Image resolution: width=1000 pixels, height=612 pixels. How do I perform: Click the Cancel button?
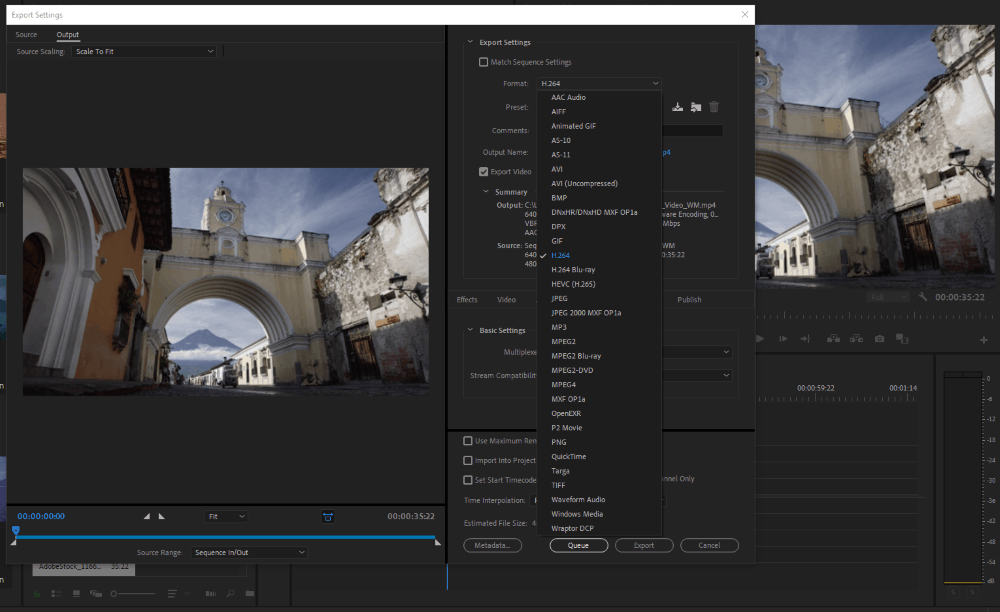709,546
